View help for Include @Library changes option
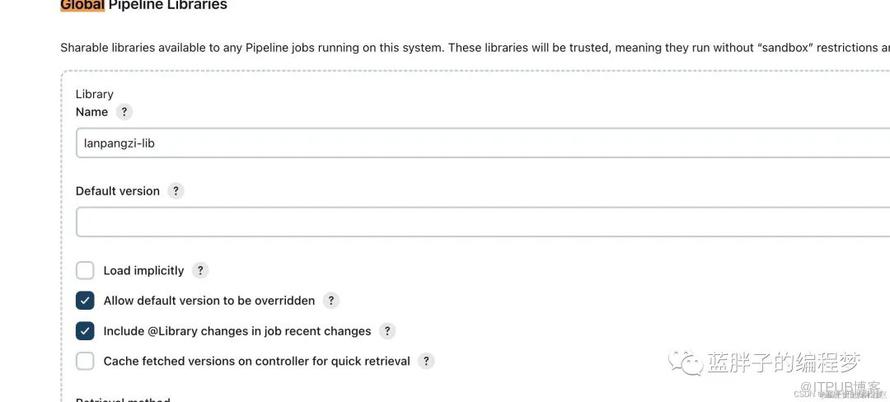890x402 pixels. pos(387,331)
